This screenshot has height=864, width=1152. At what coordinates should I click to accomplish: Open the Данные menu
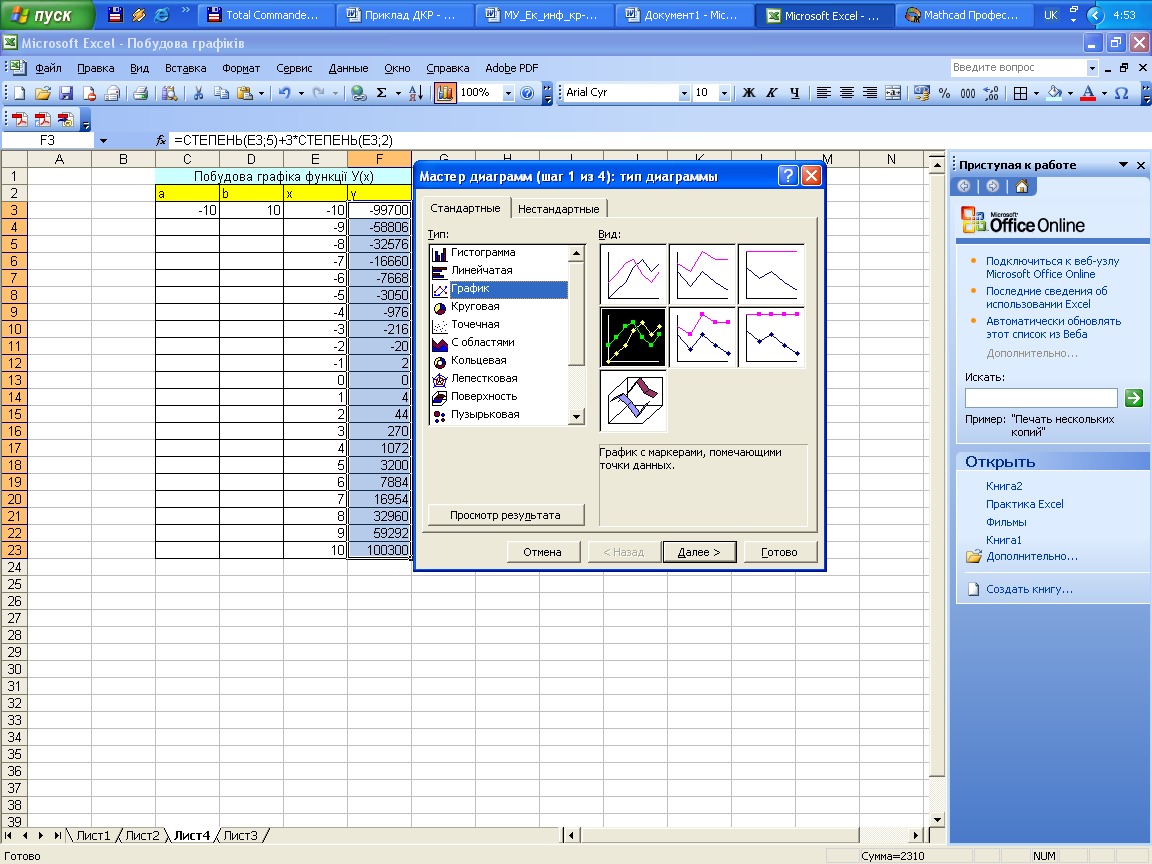[x=348, y=68]
